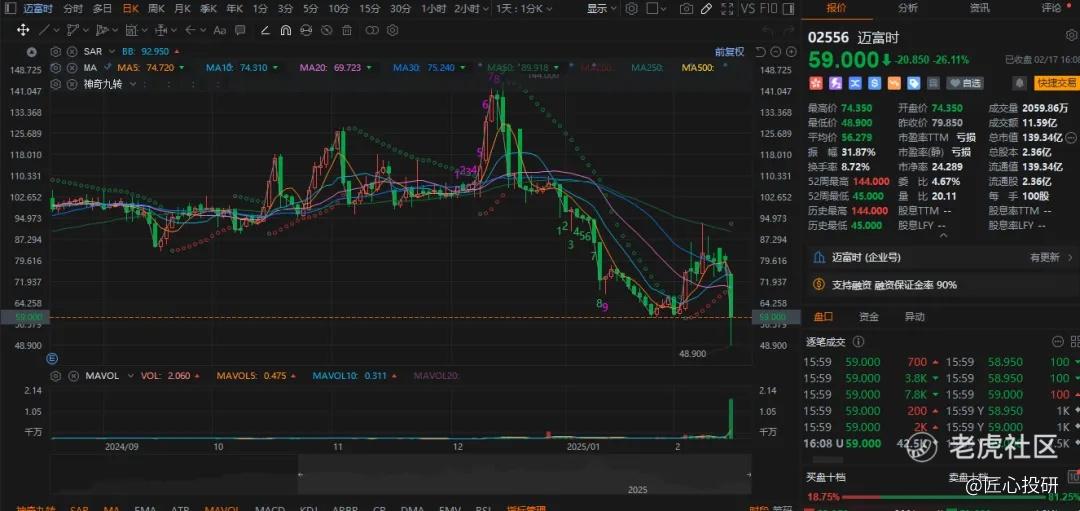Open the 分析 tab
Image resolution: width=1080 pixels, height=511 pixels.
(908, 8)
